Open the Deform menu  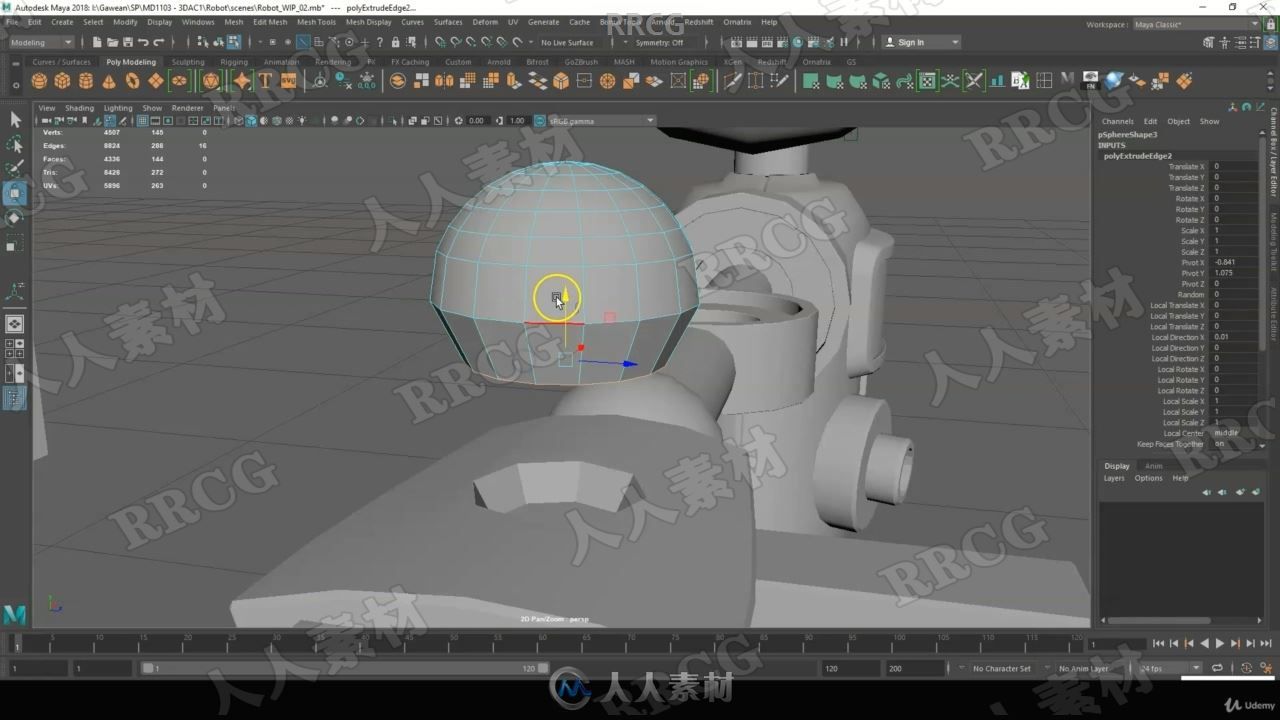(485, 21)
